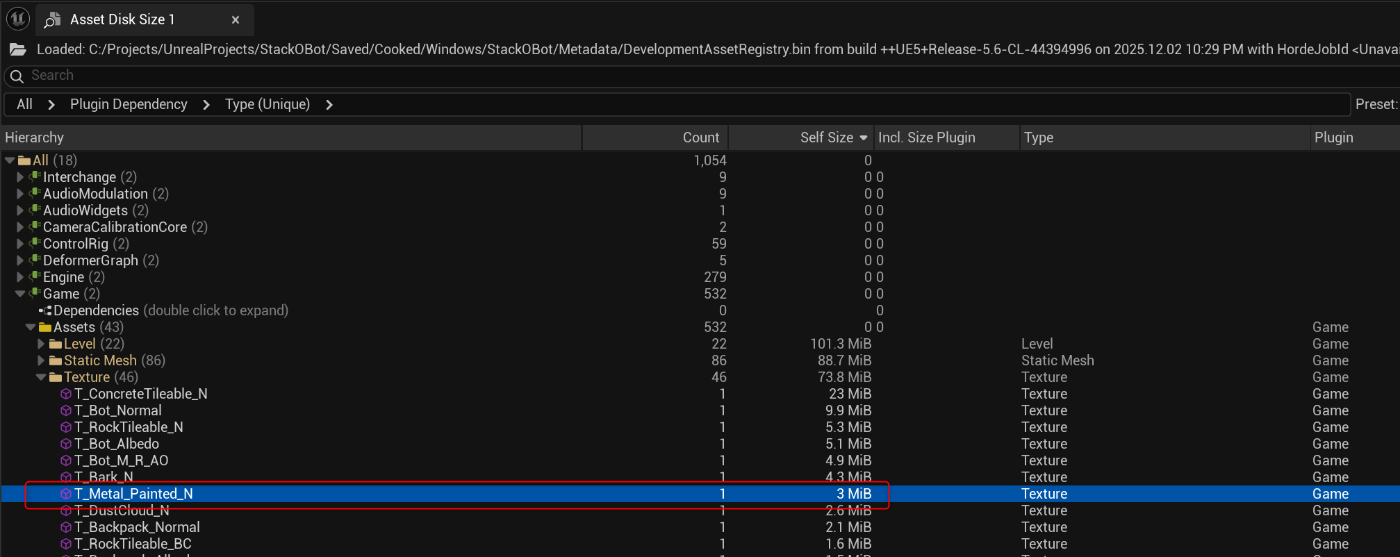Click the 23 MiB size value
1400x557 pixels.
[850, 394]
